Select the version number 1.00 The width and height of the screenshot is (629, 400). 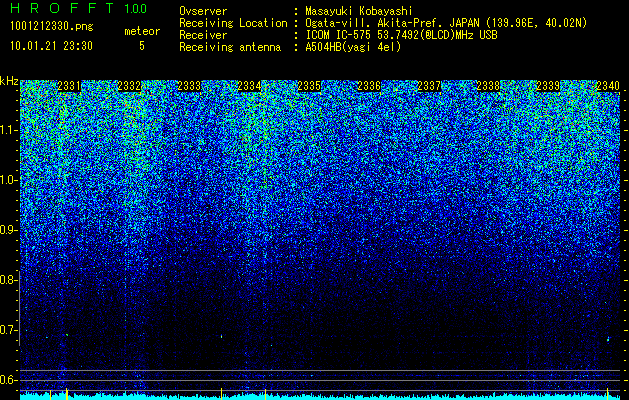pos(136,9)
